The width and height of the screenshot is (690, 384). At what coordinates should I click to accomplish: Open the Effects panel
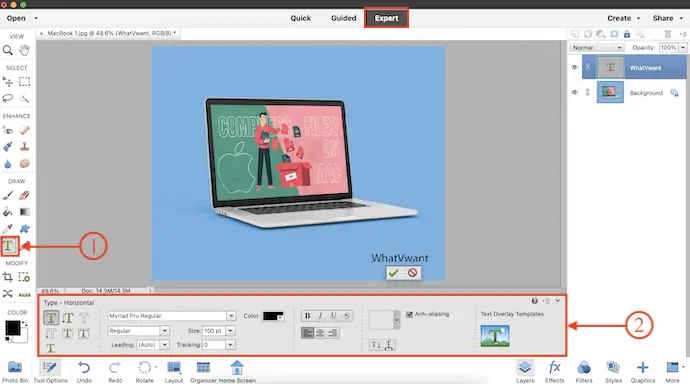pos(554,372)
